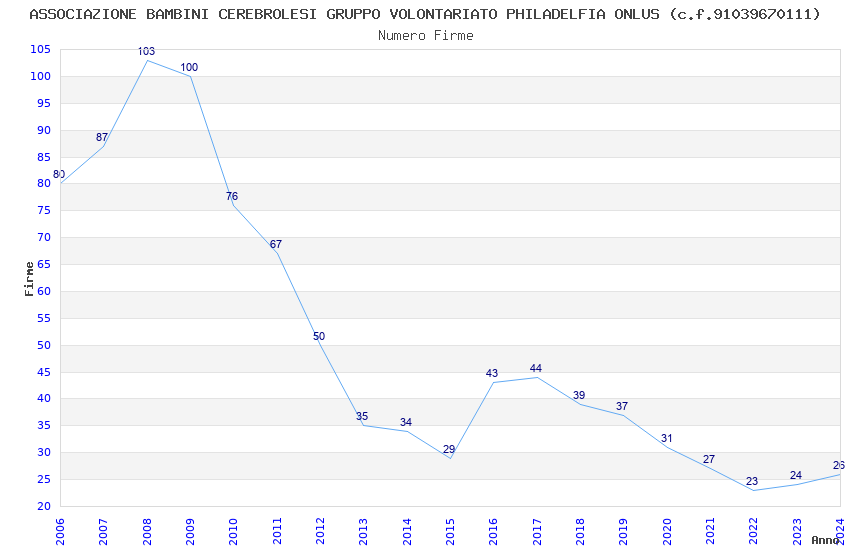Click the chart title with ASSOCIAZIONE BAMBINI CEREBROLESI

click(x=425, y=14)
